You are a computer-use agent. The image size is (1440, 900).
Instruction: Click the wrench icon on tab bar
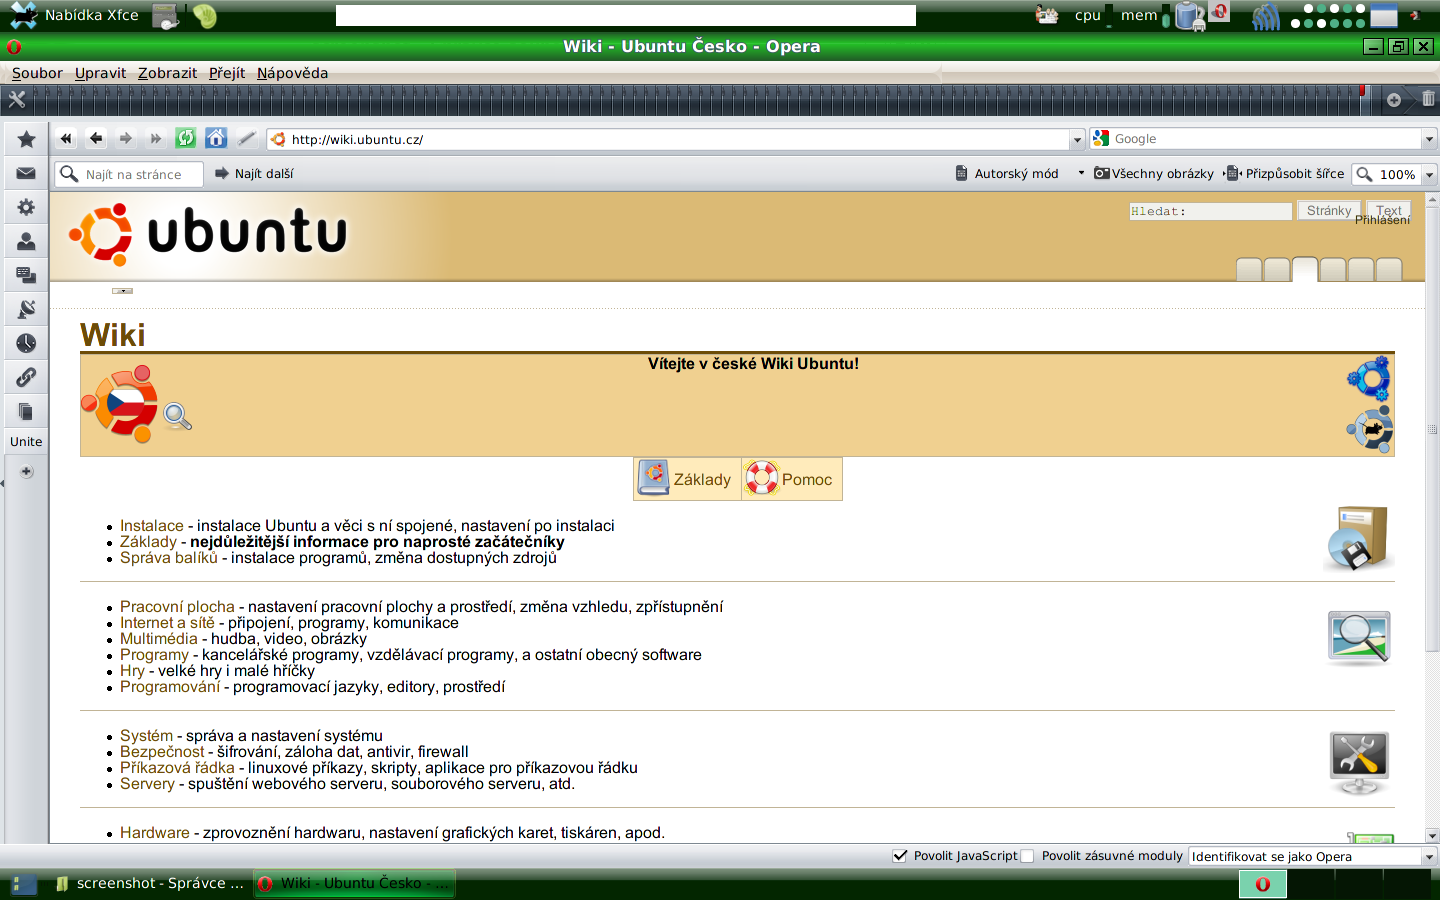[16, 99]
